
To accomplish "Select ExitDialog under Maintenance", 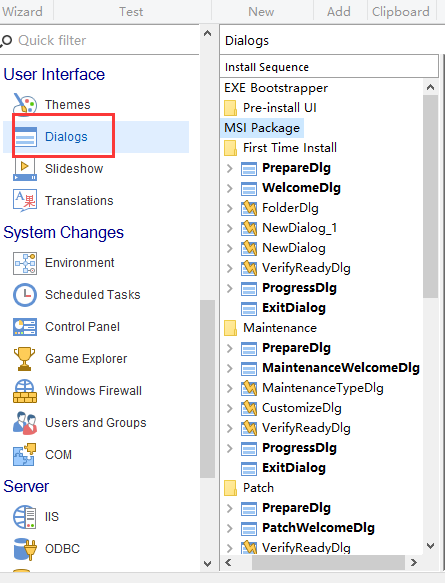I will pyautogui.click(x=294, y=468).
